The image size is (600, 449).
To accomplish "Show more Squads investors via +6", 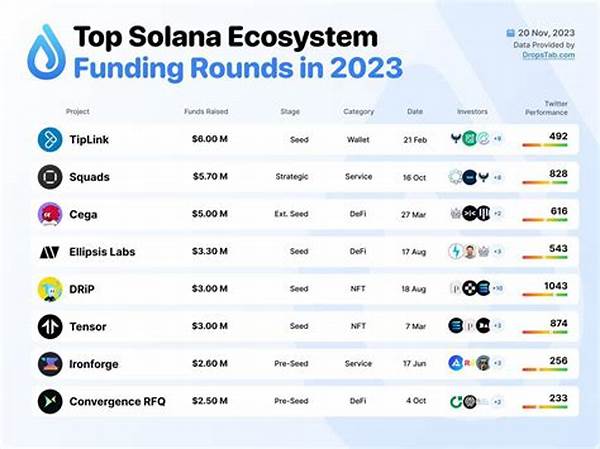I will click(497, 176).
